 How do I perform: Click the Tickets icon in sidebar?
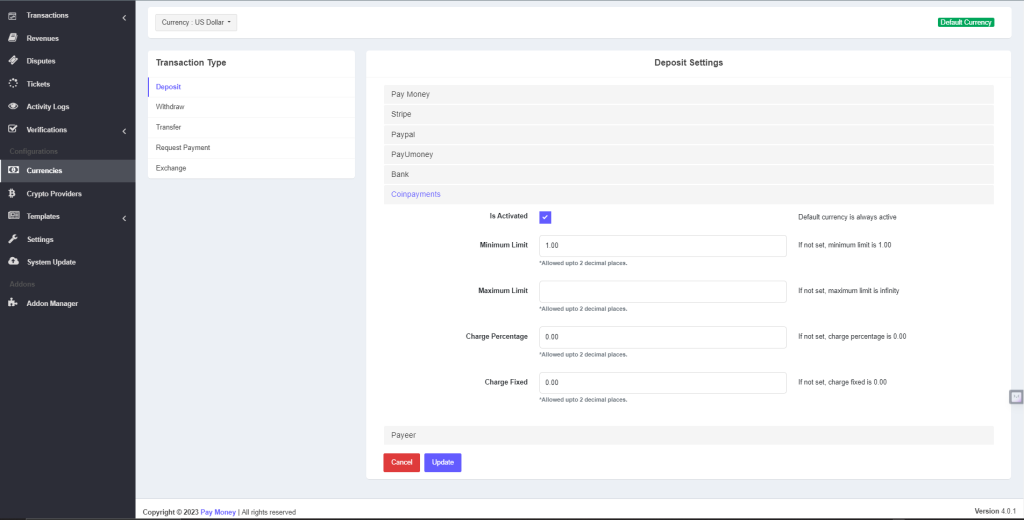[13, 84]
